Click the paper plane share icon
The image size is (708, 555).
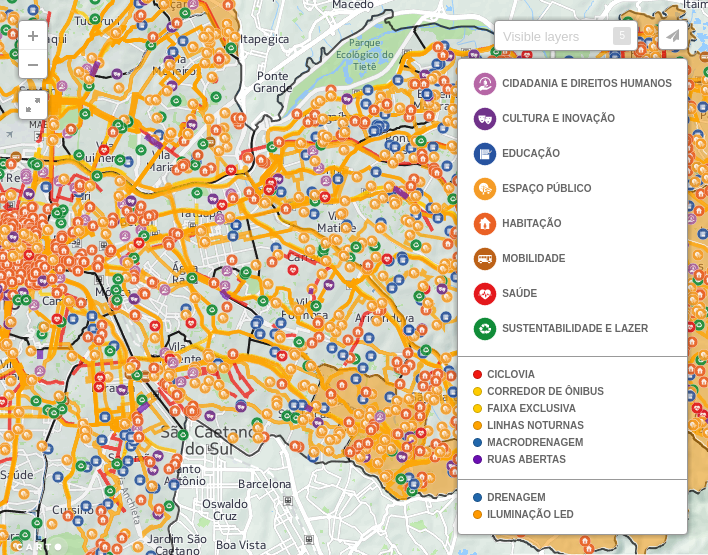(673, 36)
